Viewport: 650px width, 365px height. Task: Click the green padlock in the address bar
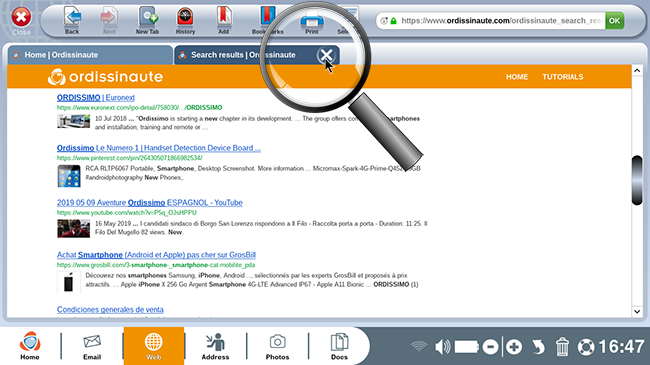(x=393, y=20)
